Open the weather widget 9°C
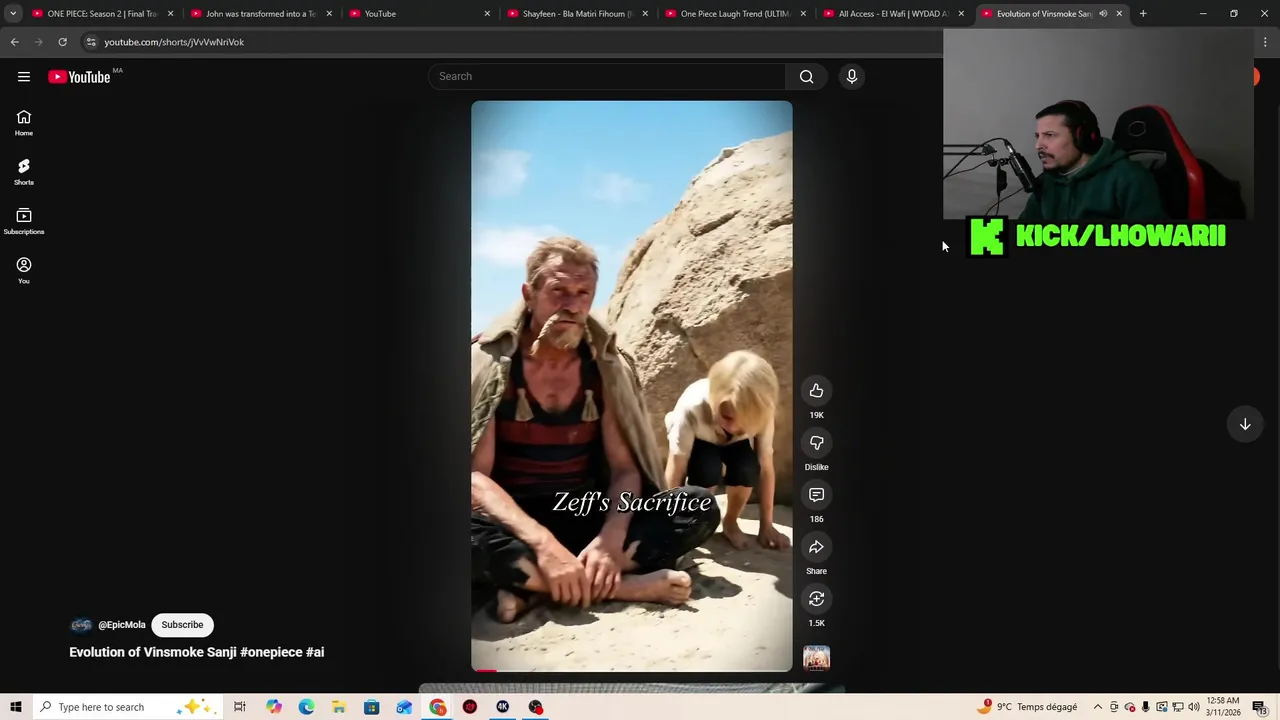The width and height of the screenshot is (1280, 720). (x=1029, y=707)
